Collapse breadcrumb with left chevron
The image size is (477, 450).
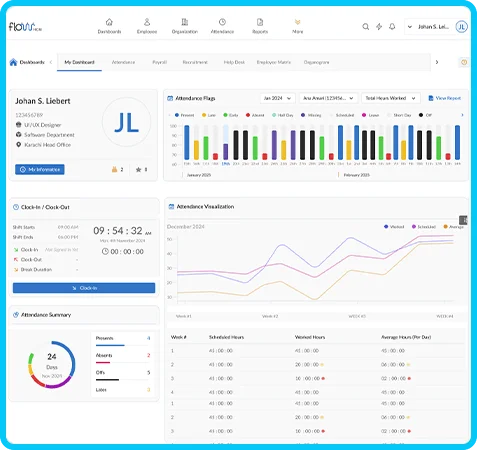point(51,62)
